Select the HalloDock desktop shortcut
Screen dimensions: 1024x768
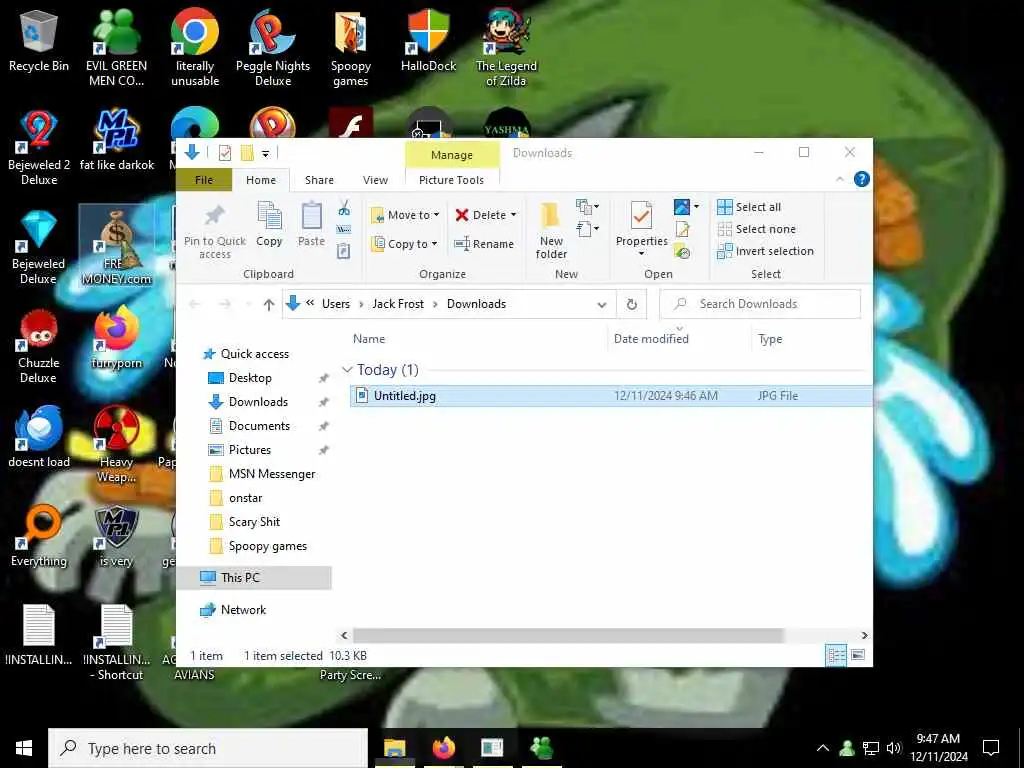[428, 40]
